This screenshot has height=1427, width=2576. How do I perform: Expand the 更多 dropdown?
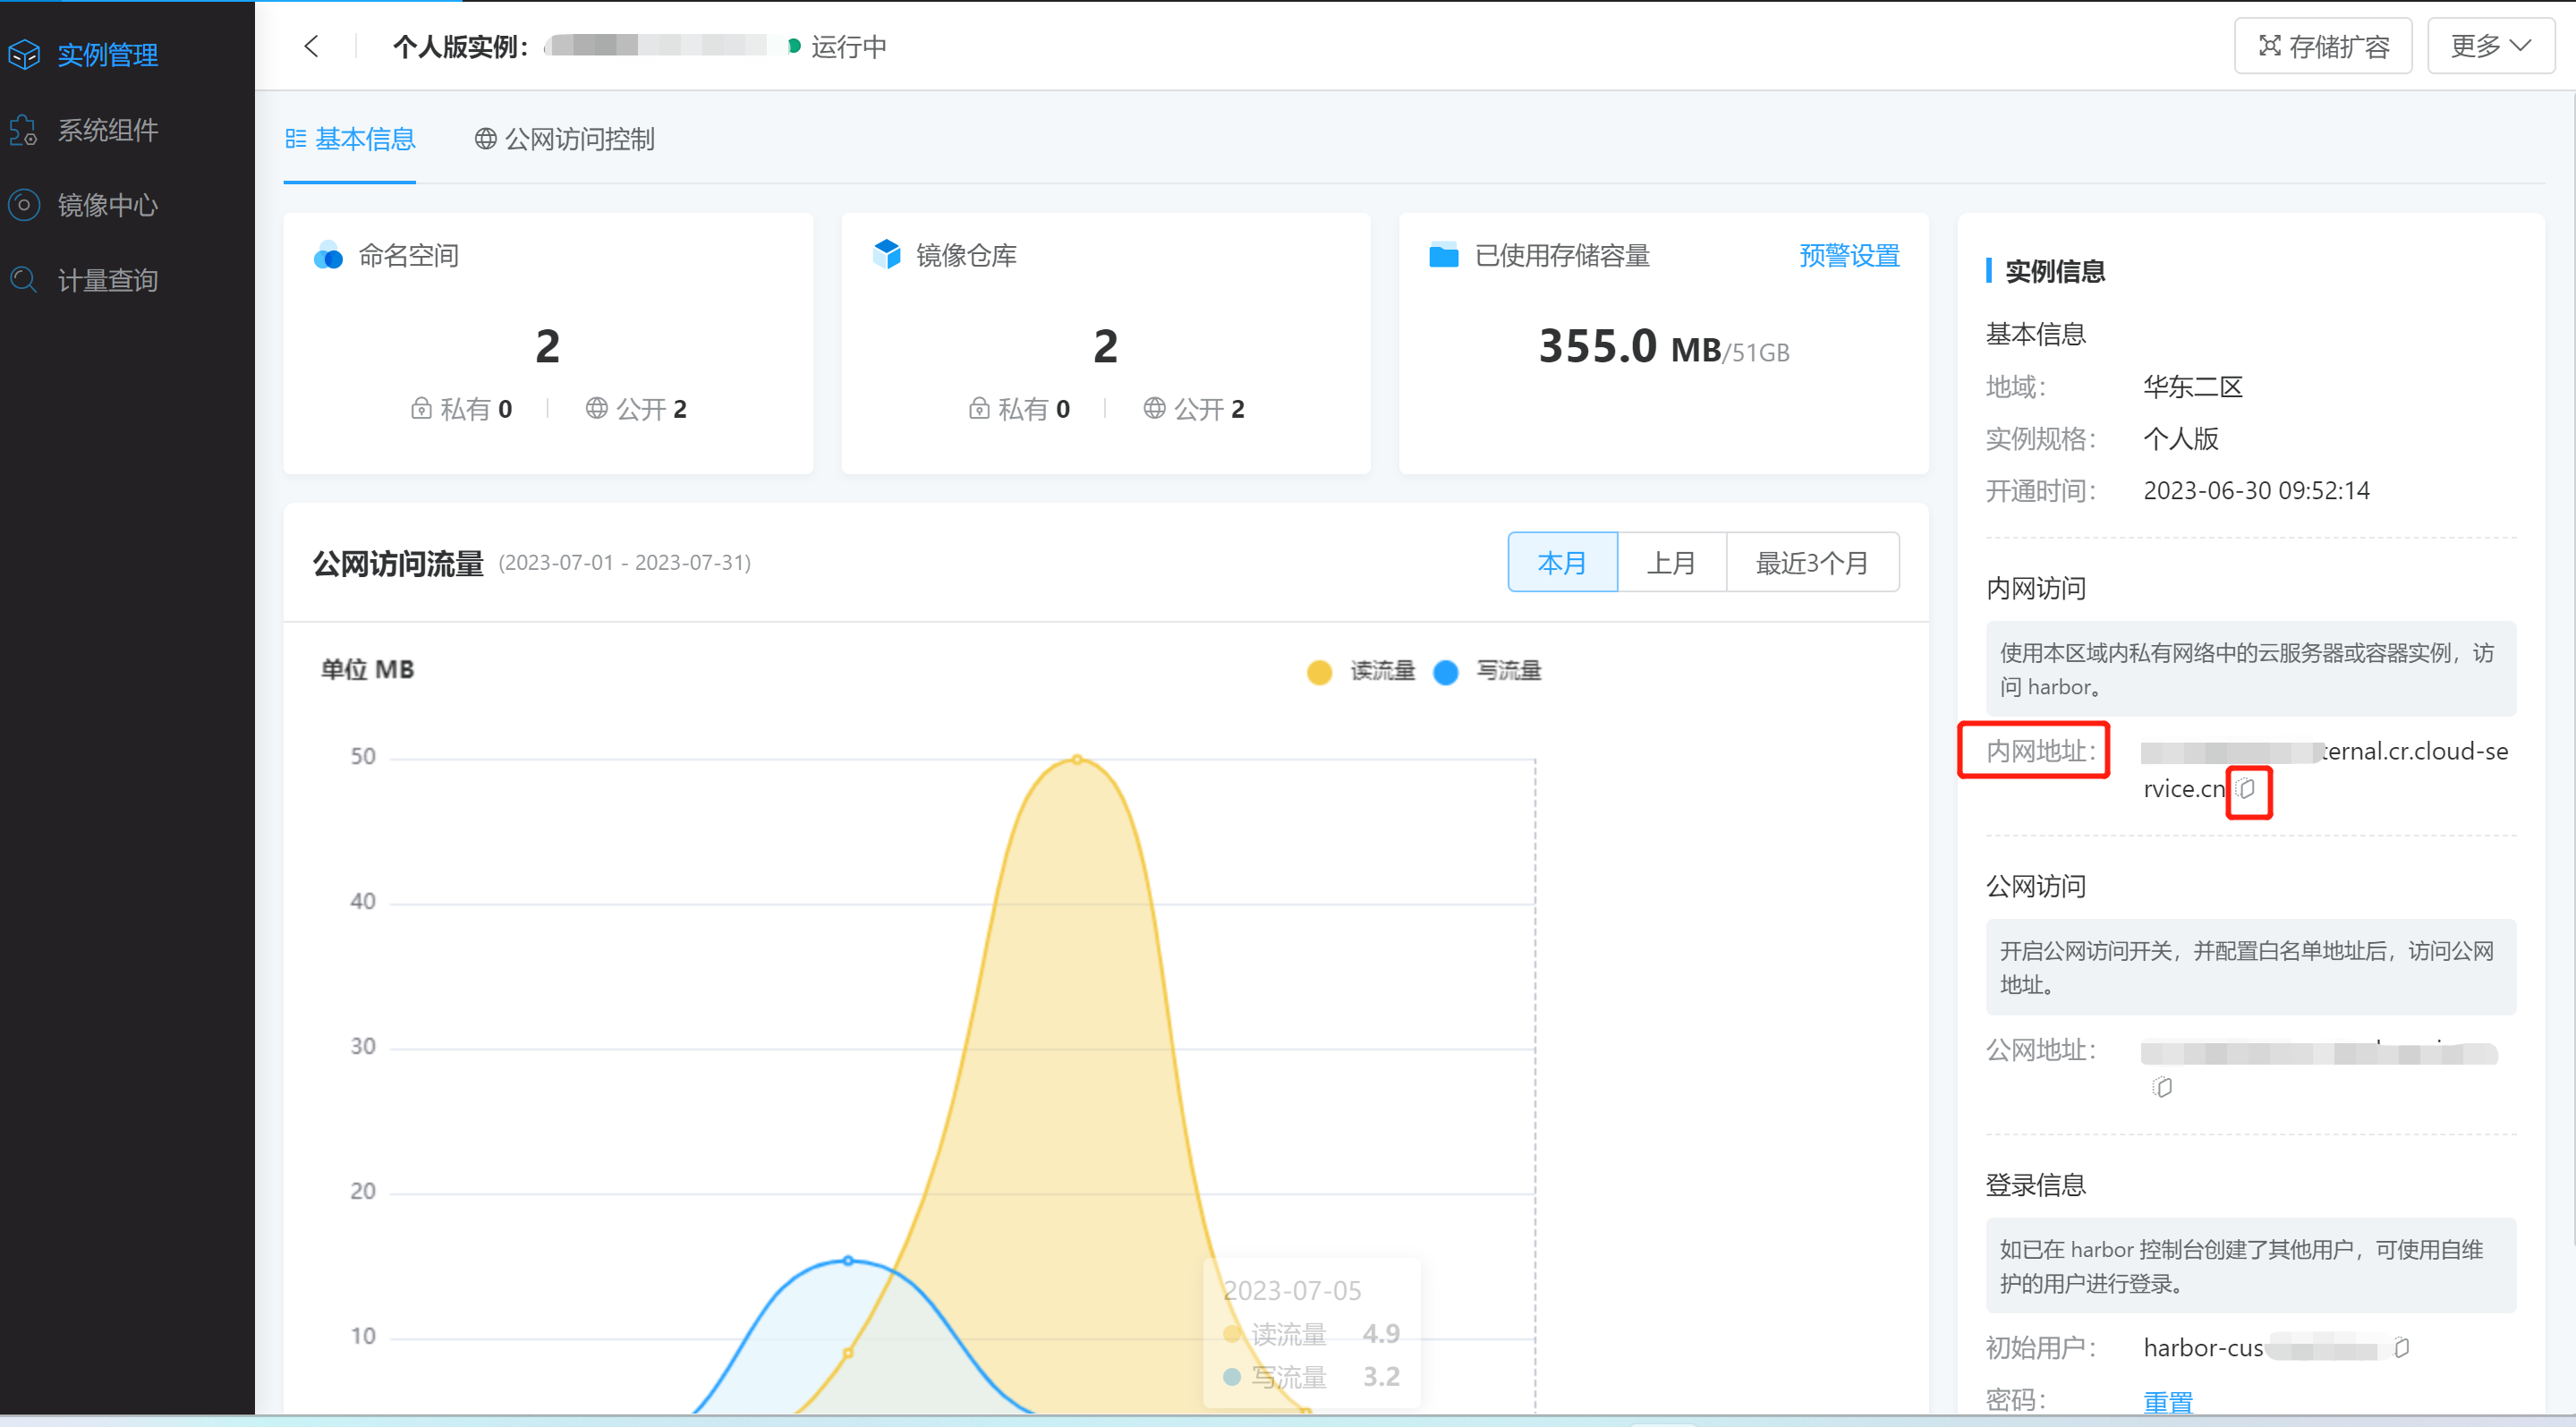[x=2490, y=46]
